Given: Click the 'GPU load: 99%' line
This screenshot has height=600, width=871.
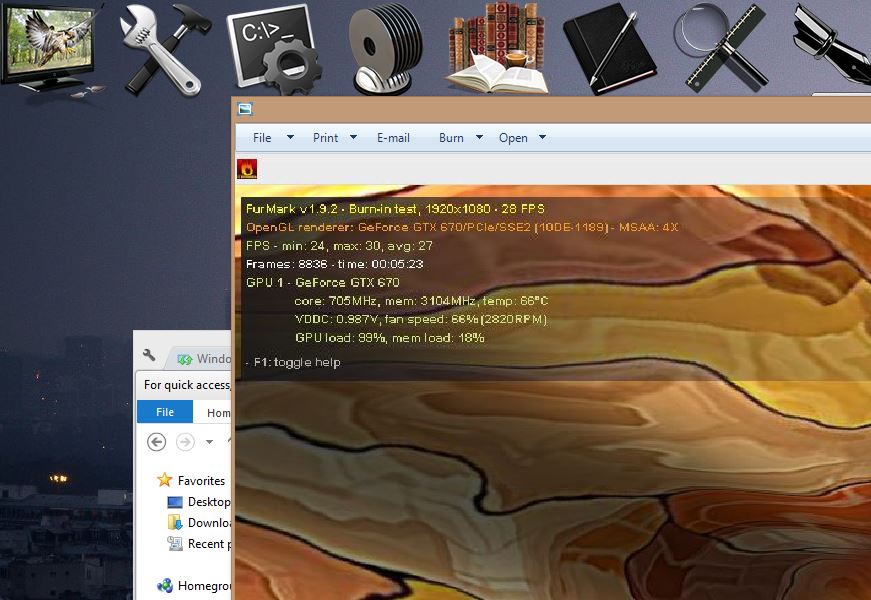Looking at the screenshot, I should coord(390,338).
